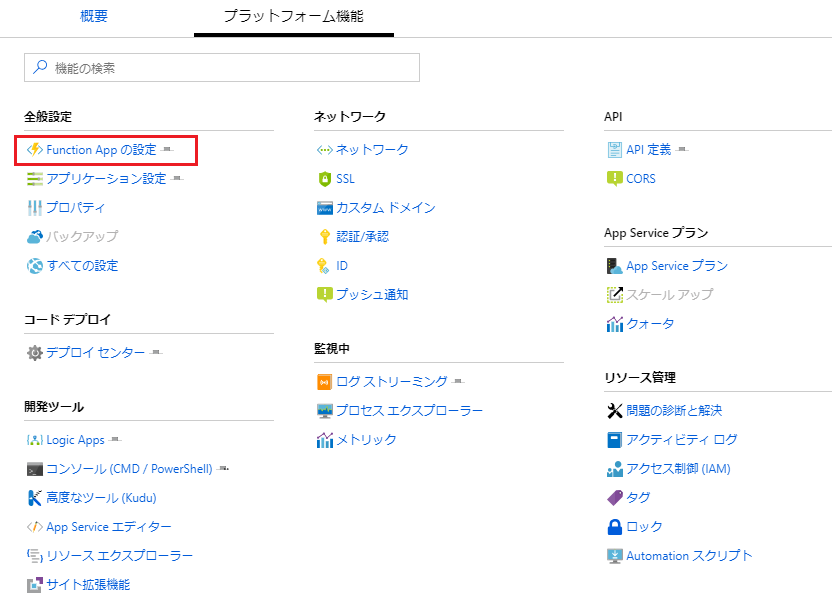
Task: Open メトリック link
Action: [x=366, y=440]
